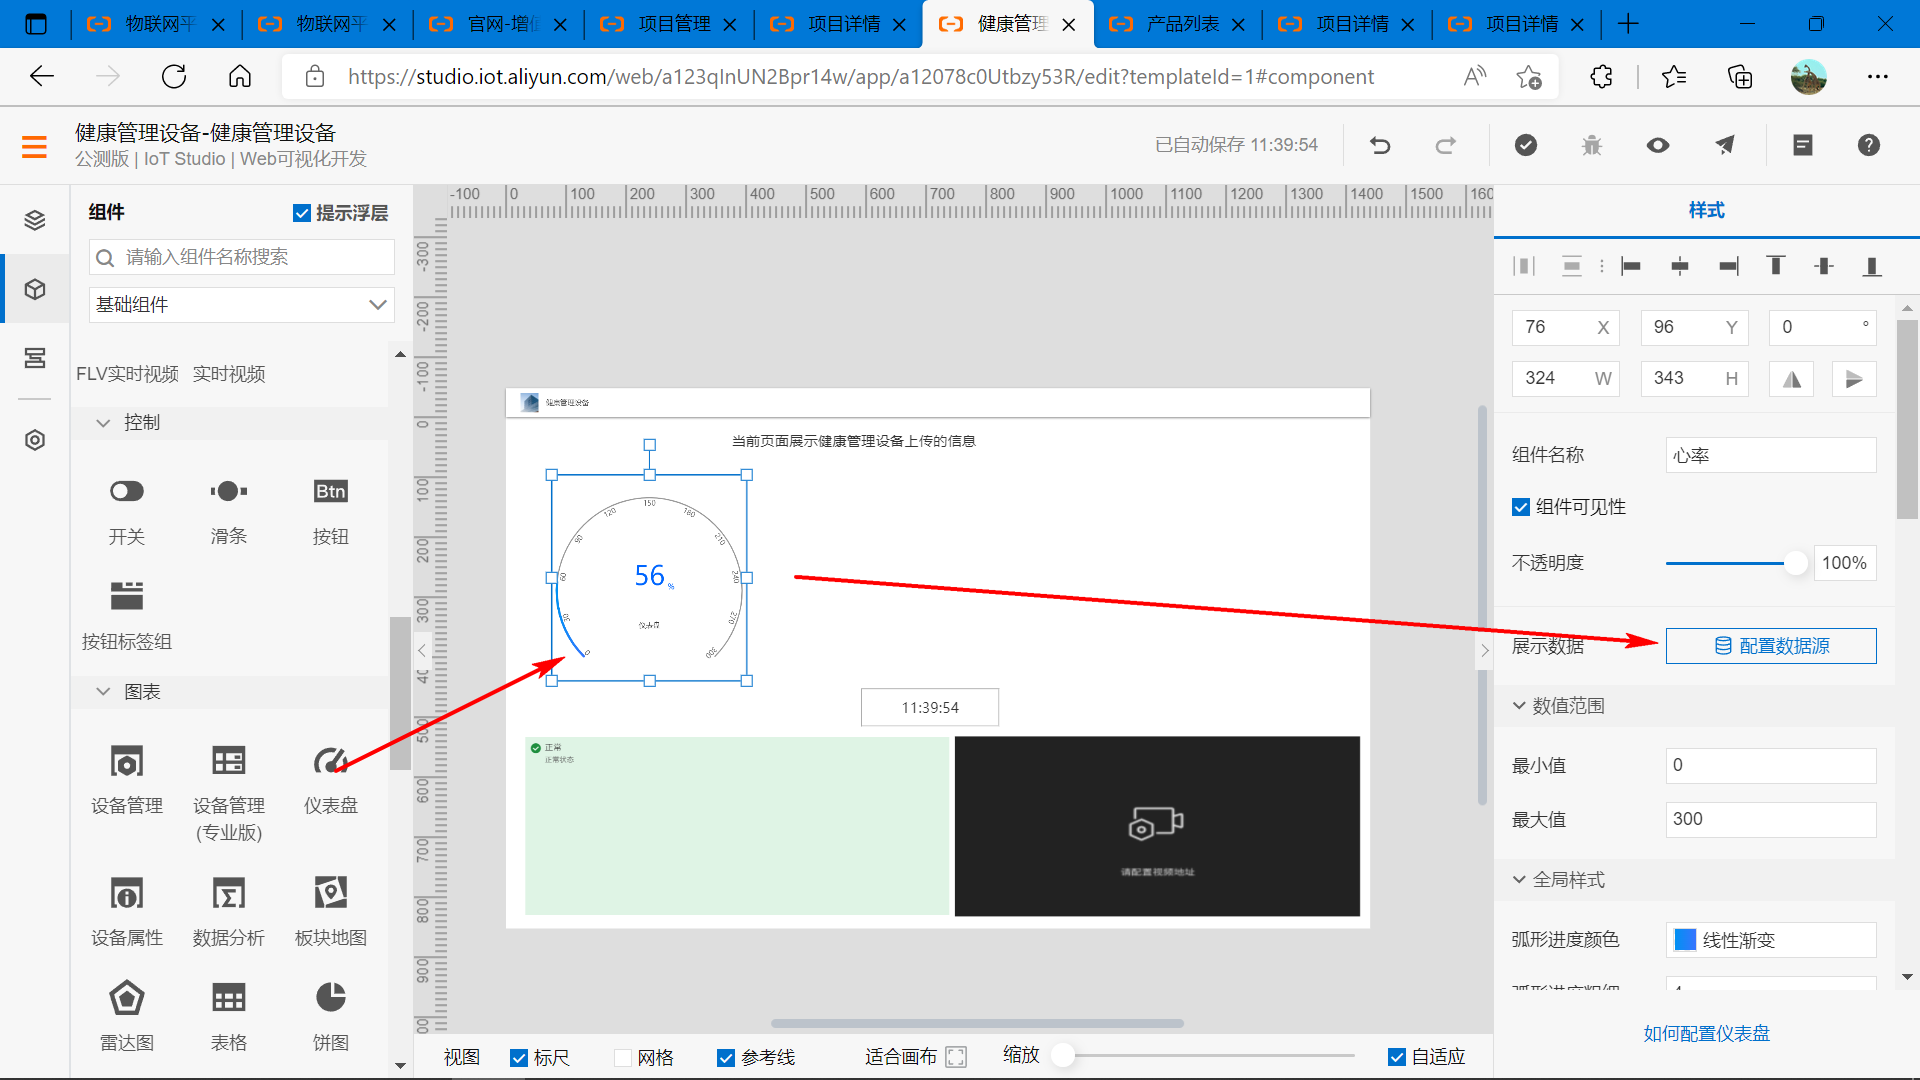Click the horizontal flip icon
This screenshot has height=1080, width=1920.
pyautogui.click(x=1791, y=379)
